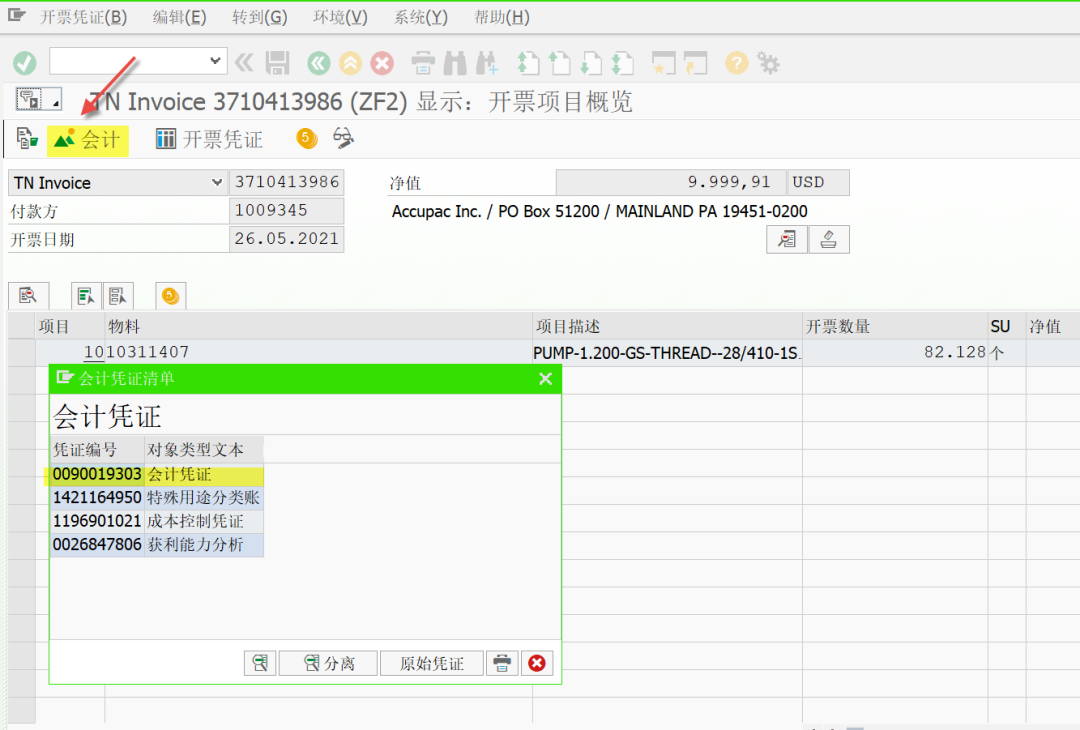Click the 开票日期 field 26.05.2021
Image resolution: width=1080 pixels, height=730 pixels.
[287, 238]
